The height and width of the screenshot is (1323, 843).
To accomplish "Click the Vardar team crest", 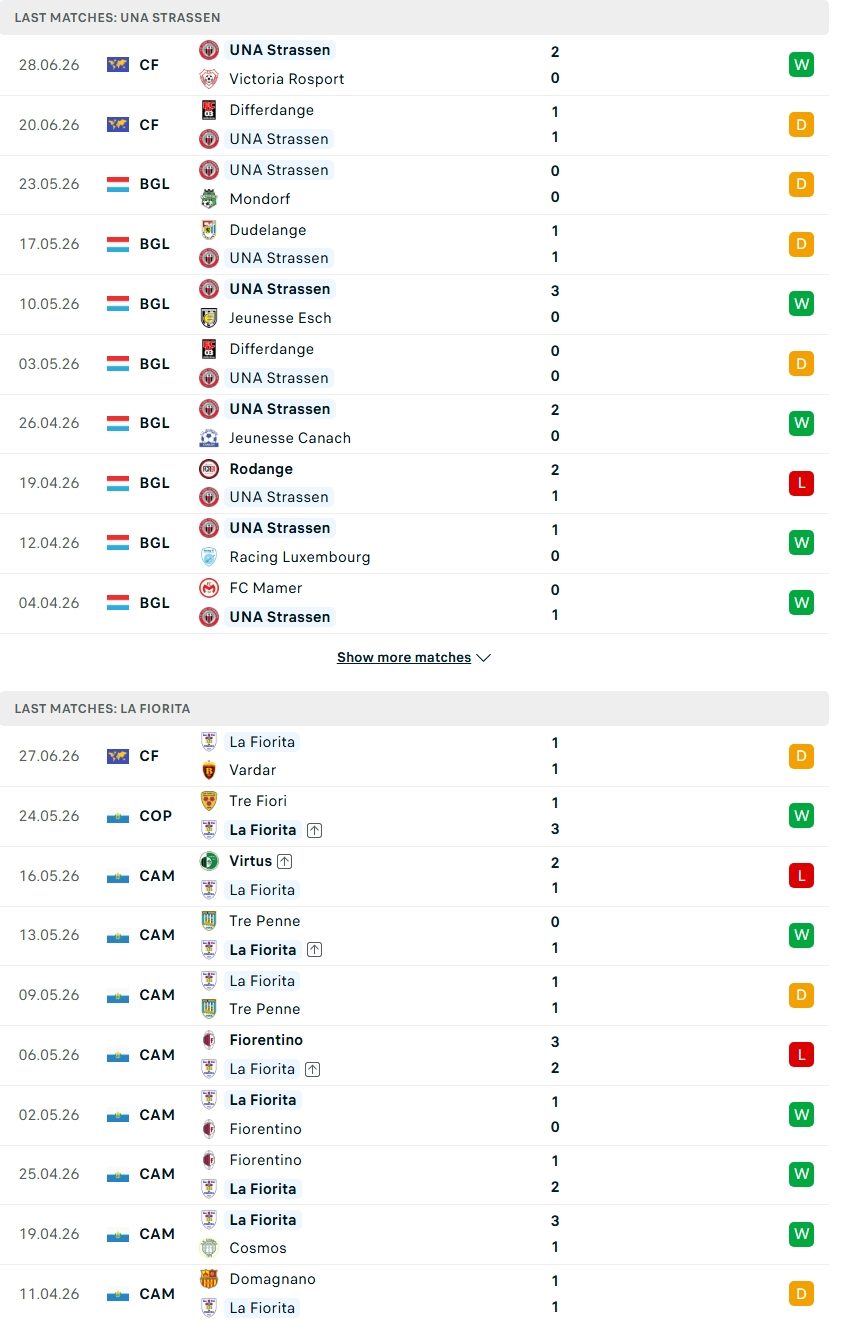I will click(209, 770).
